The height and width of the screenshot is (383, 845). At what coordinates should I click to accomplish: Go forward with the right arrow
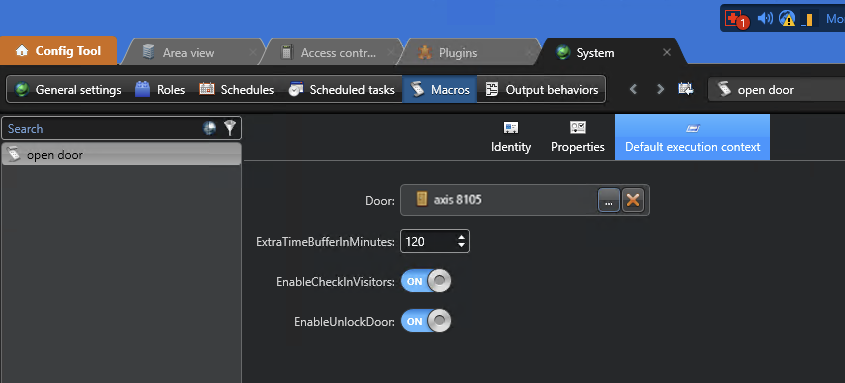coord(660,89)
